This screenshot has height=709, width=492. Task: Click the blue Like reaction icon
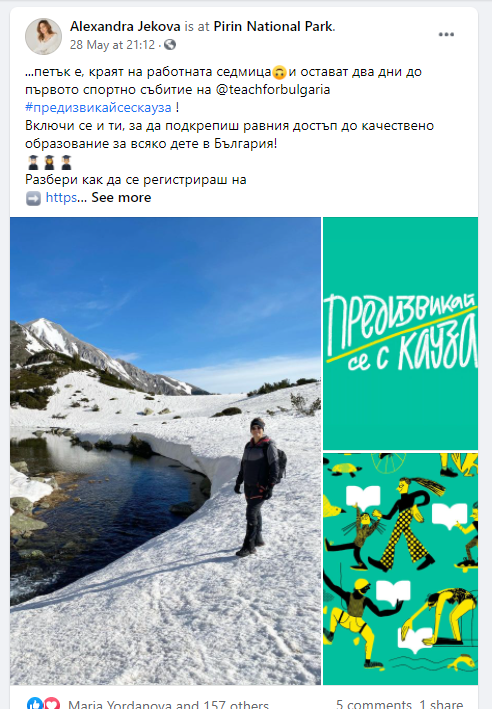(x=35, y=703)
